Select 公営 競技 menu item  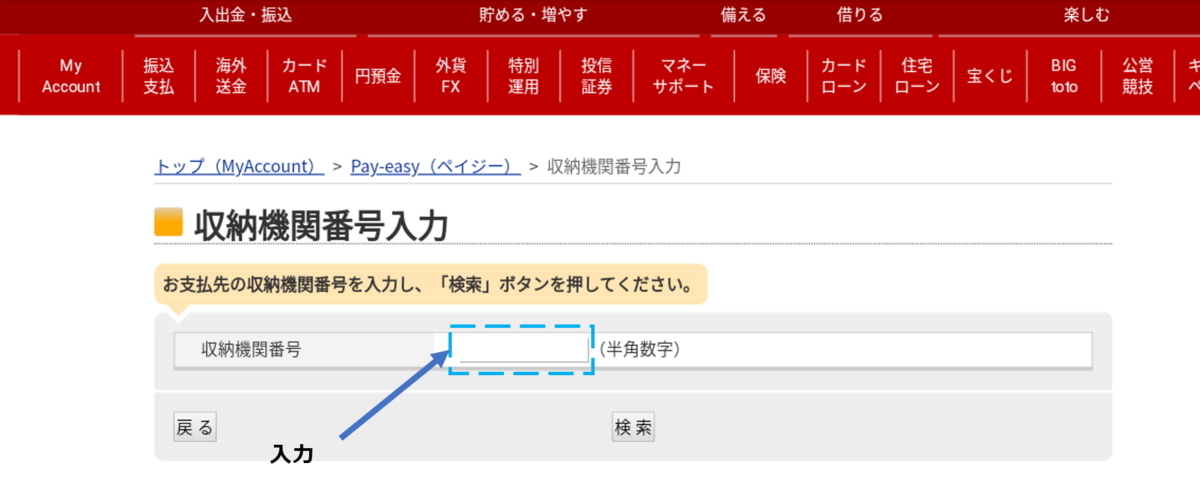[x=1137, y=76]
